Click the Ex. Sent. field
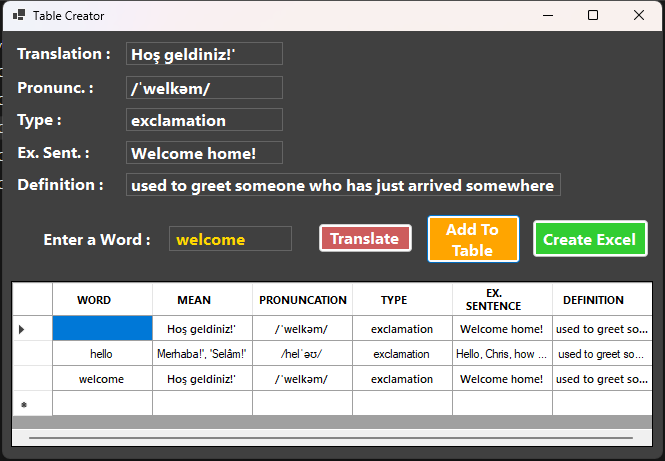 click(x=204, y=153)
